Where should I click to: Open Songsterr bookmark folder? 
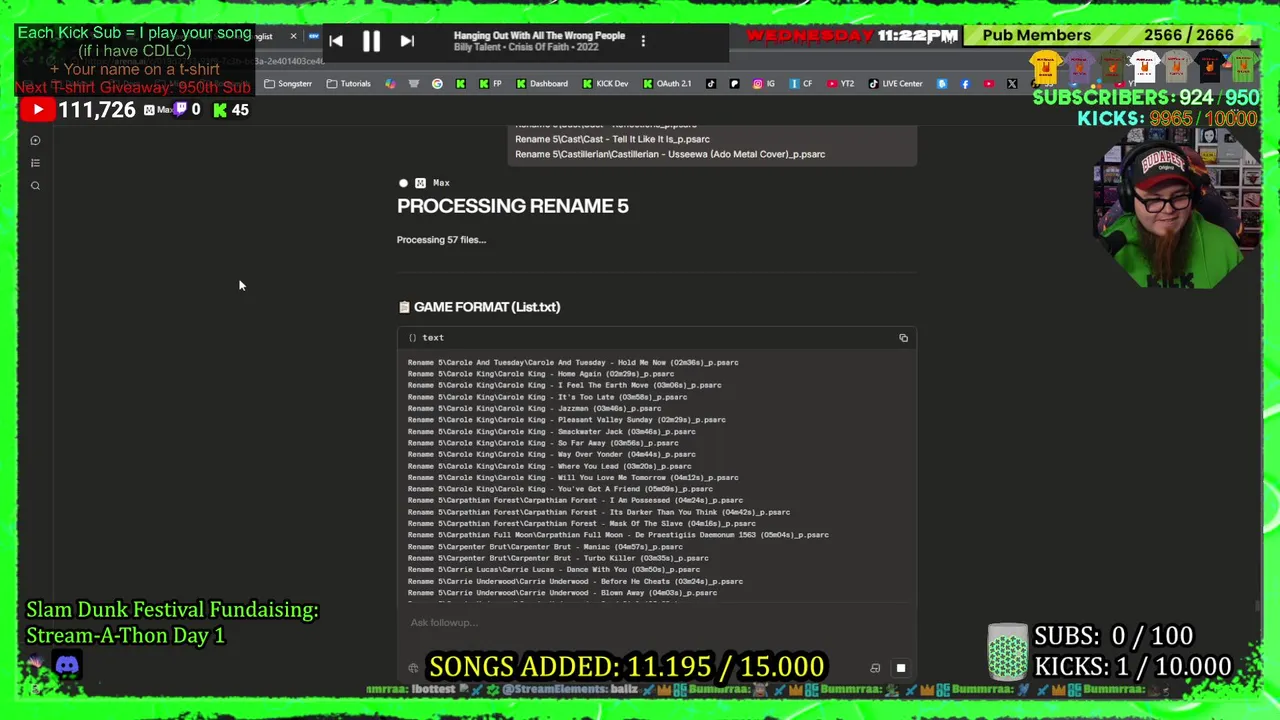pos(288,84)
